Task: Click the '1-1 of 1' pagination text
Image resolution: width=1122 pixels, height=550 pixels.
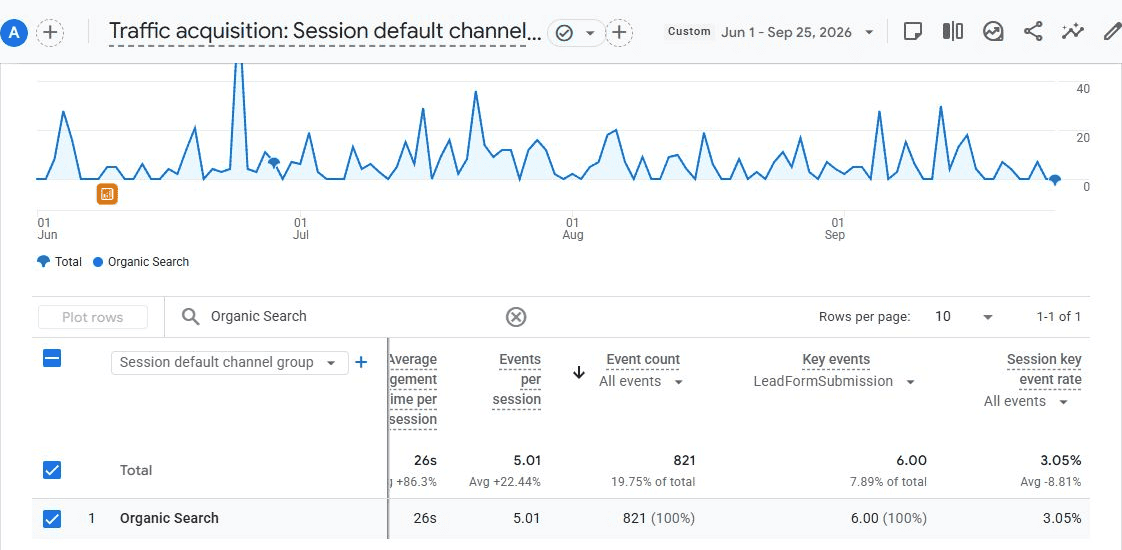Action: 1059,317
